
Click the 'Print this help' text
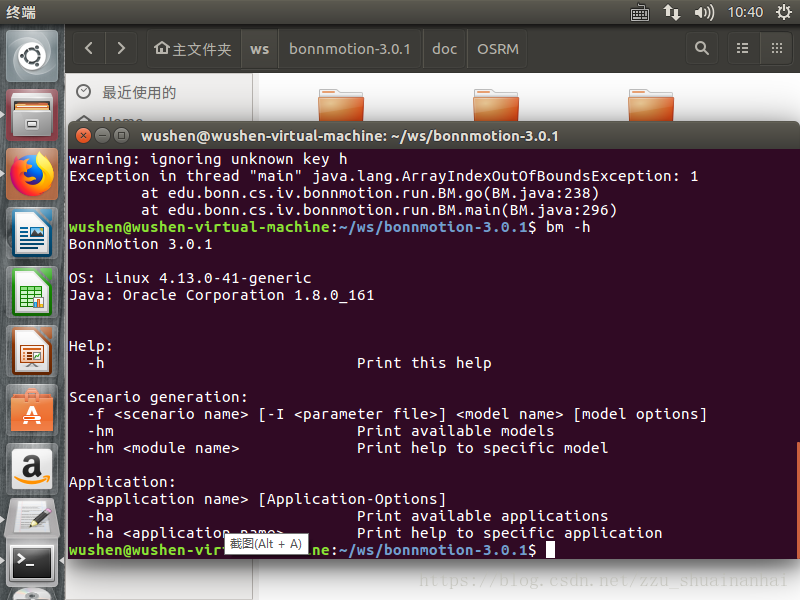(424, 363)
